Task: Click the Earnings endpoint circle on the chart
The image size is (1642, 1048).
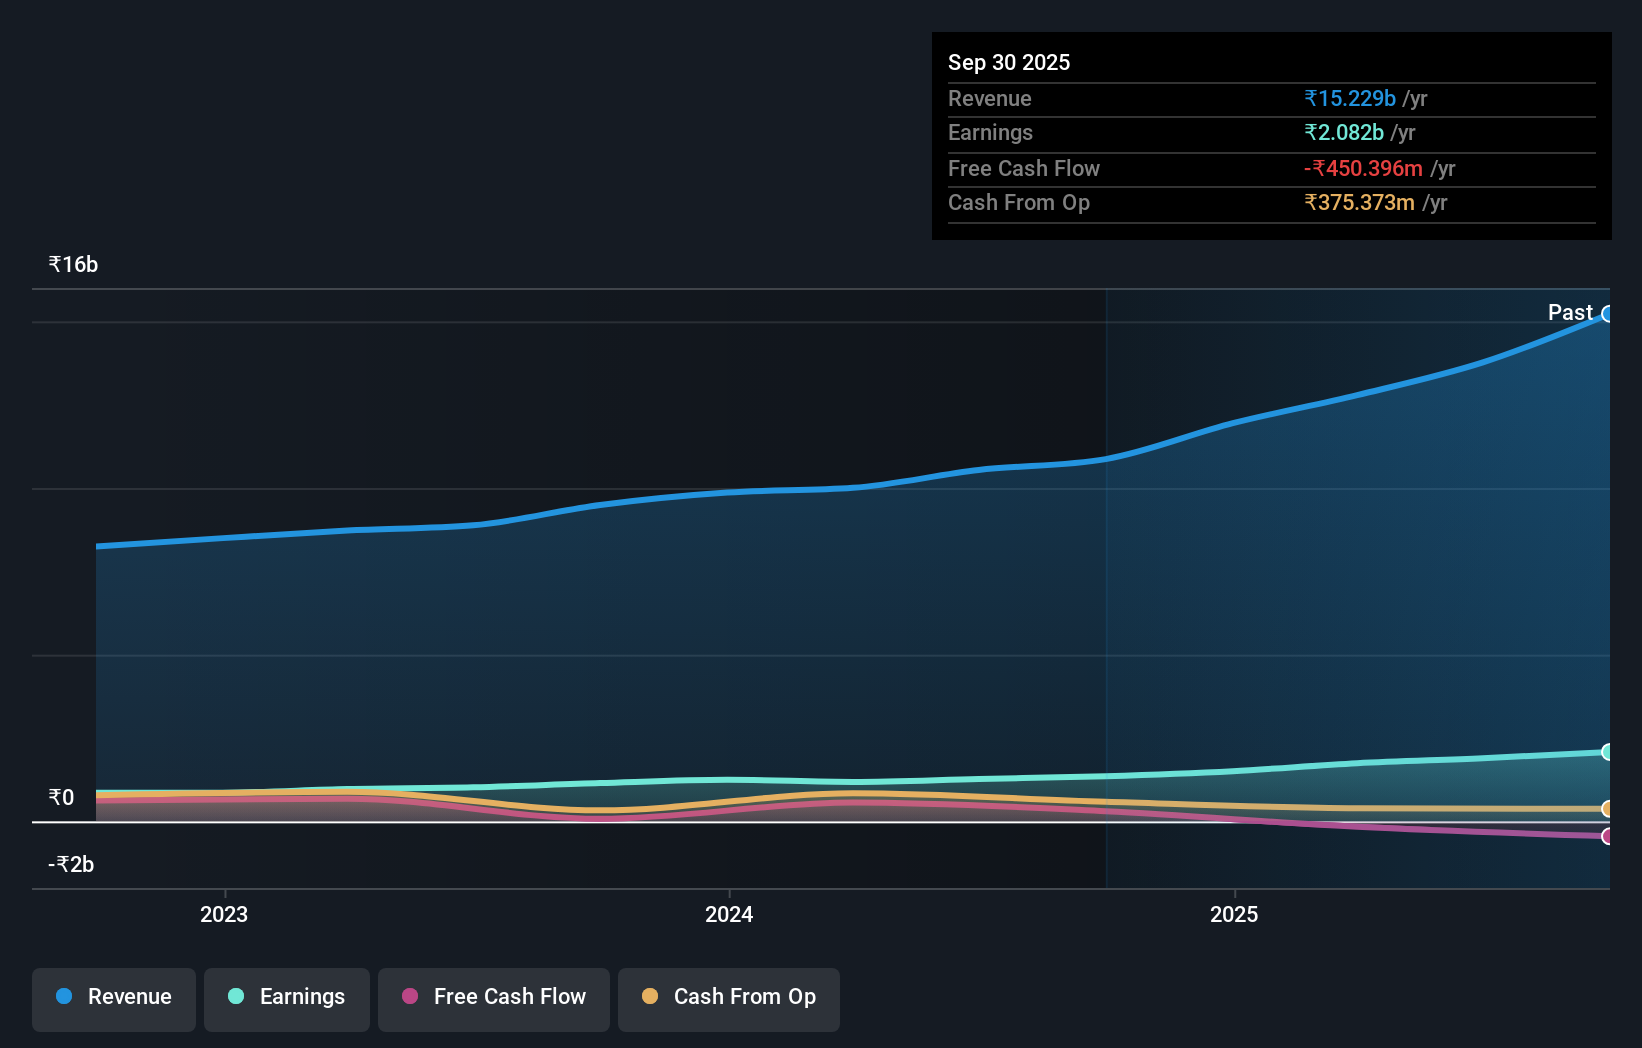Action: (x=1608, y=752)
